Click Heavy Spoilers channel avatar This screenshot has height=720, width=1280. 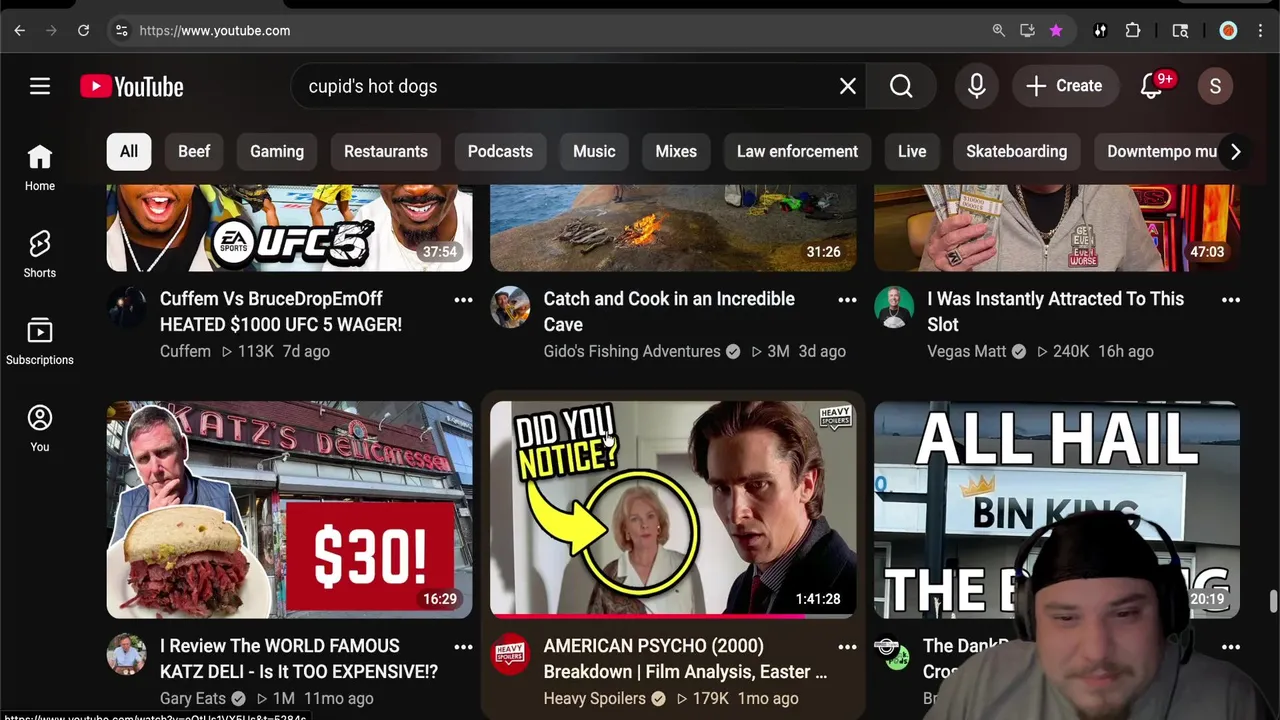[x=510, y=654]
